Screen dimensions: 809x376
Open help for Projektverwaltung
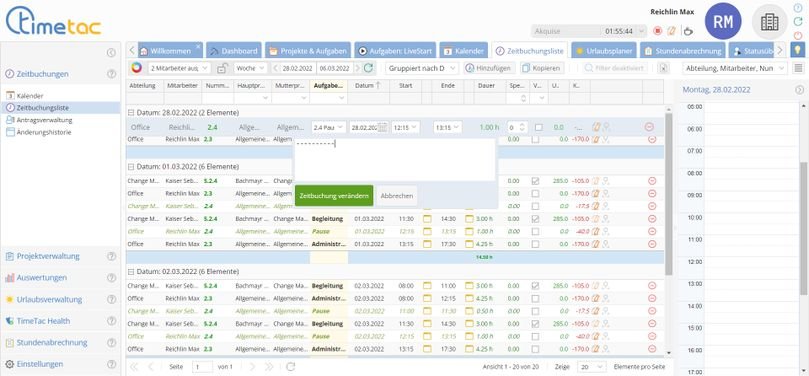(x=111, y=256)
